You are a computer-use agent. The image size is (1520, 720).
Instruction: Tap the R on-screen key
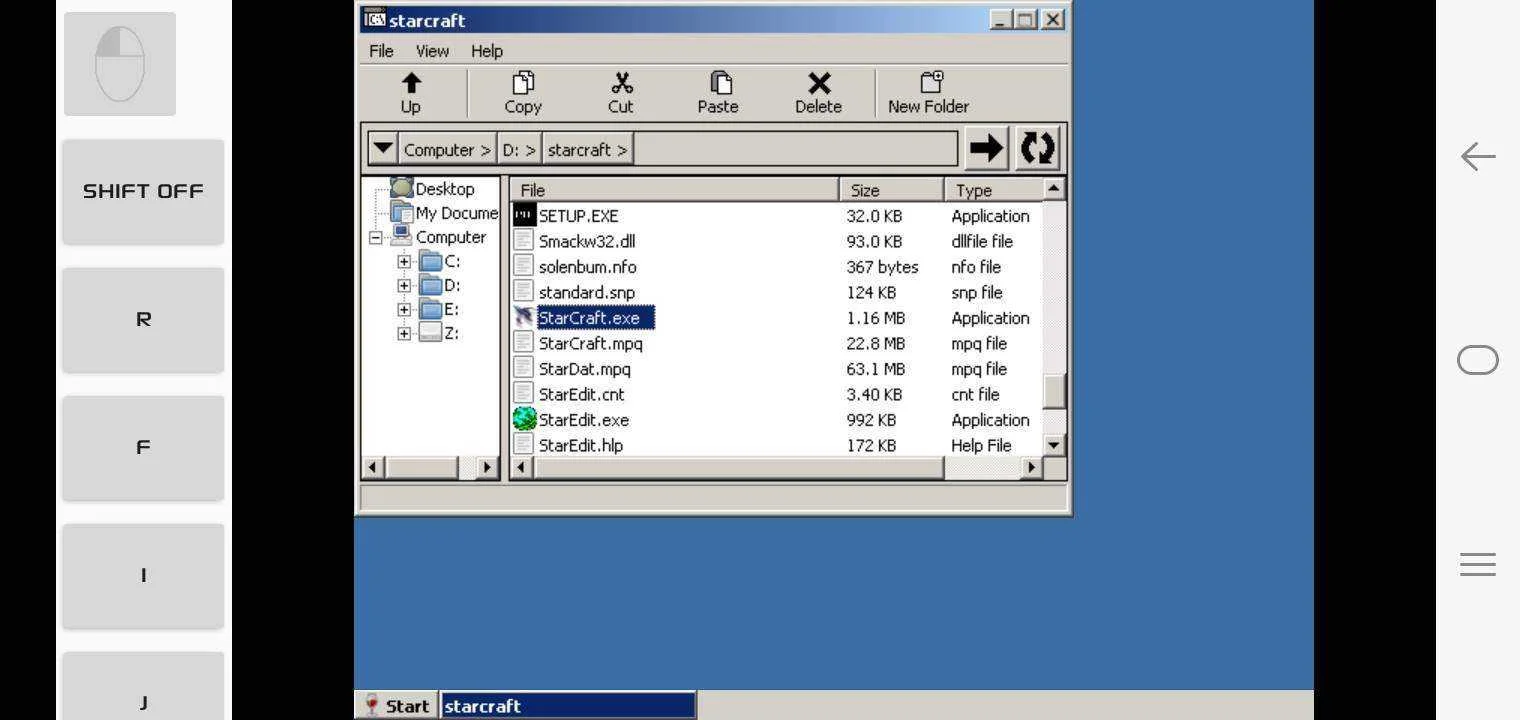143,319
